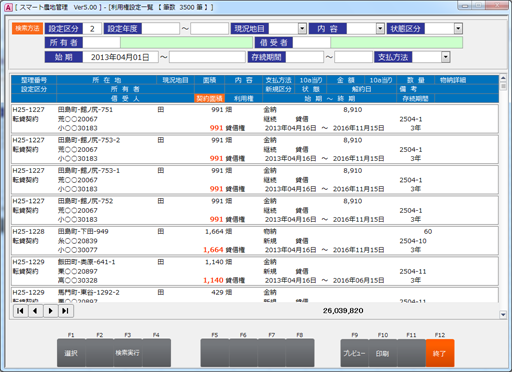This screenshot has height=372, width=512.
Task: Expand the 状態区分 dropdown
Action: tap(458, 29)
